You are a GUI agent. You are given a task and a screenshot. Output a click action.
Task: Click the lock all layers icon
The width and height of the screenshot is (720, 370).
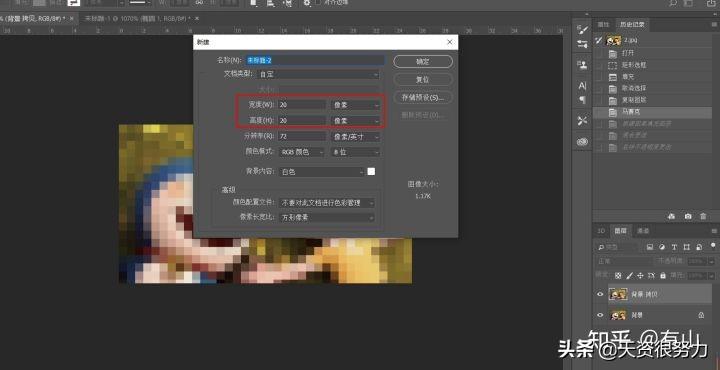[663, 275]
